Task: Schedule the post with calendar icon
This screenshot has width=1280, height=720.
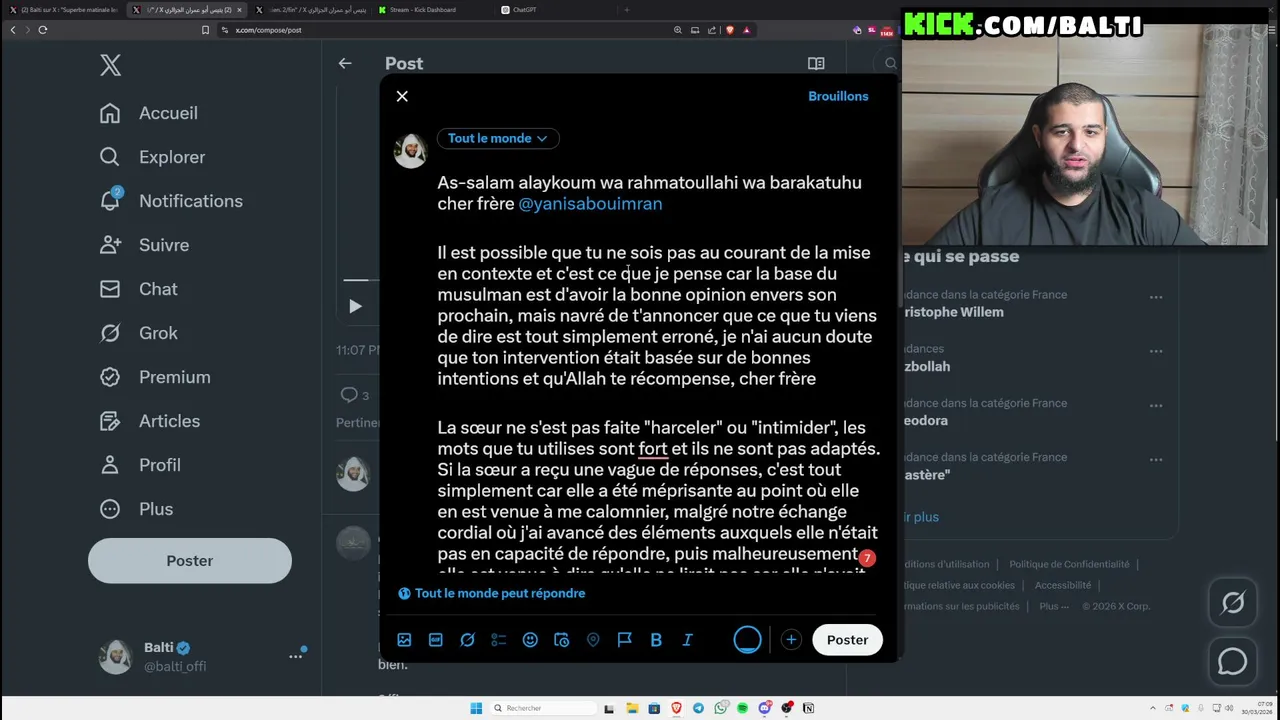Action: pos(561,640)
